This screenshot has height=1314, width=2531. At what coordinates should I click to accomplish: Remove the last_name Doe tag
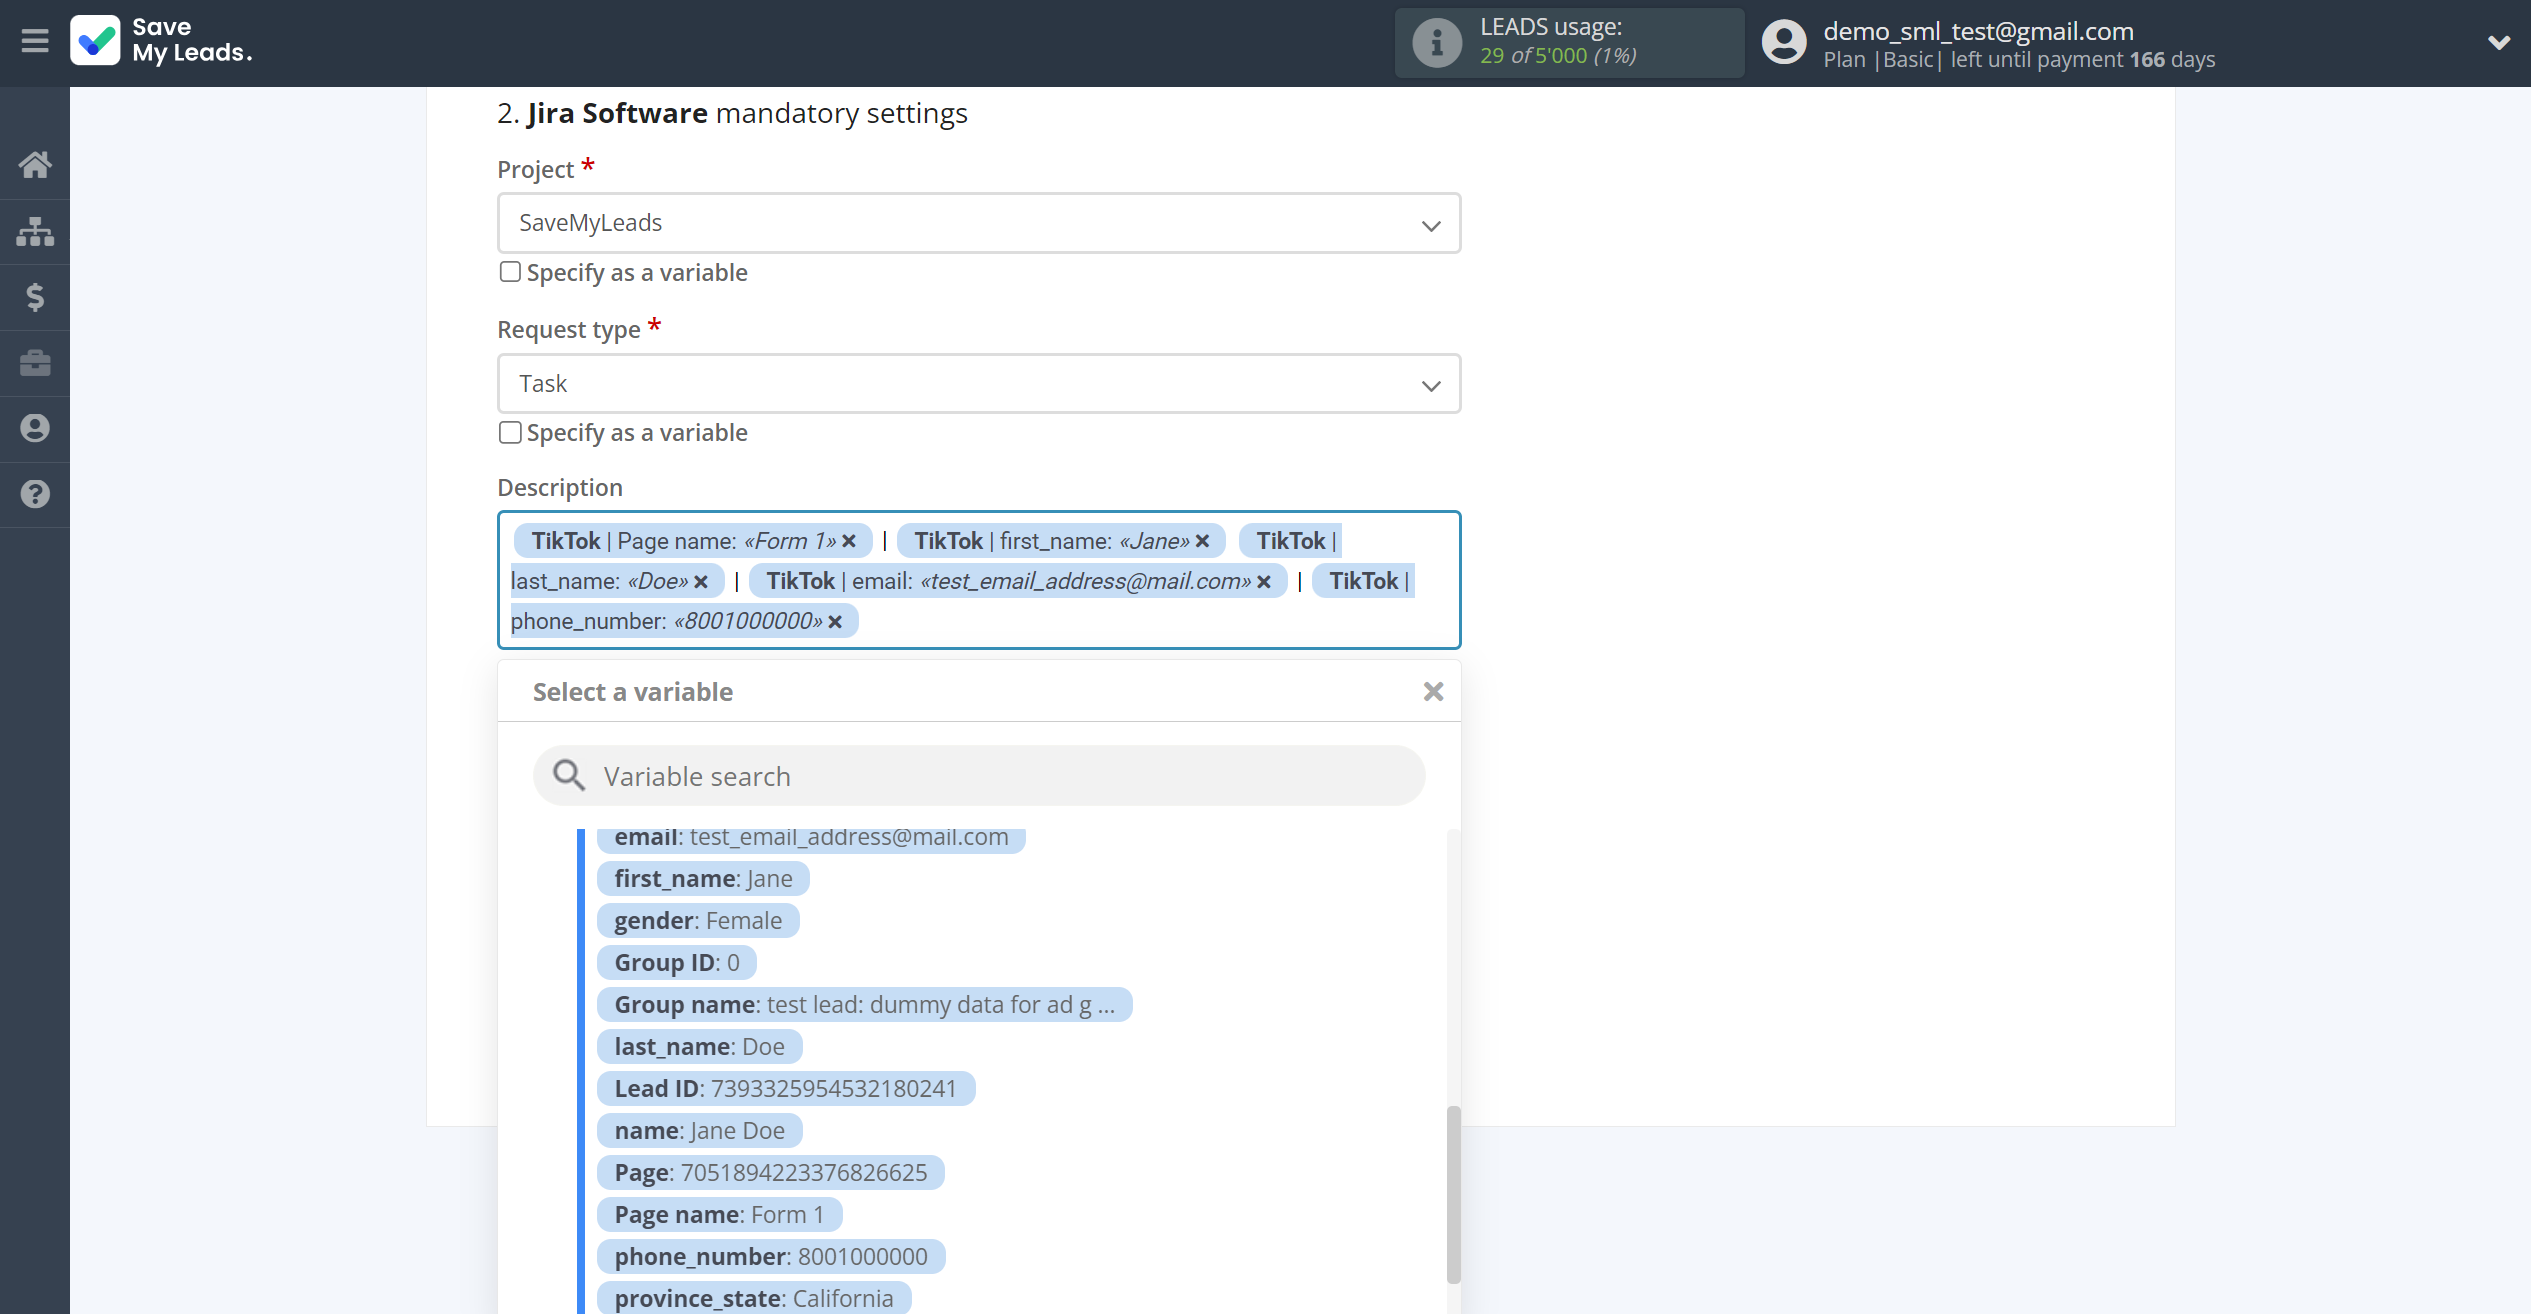(701, 581)
